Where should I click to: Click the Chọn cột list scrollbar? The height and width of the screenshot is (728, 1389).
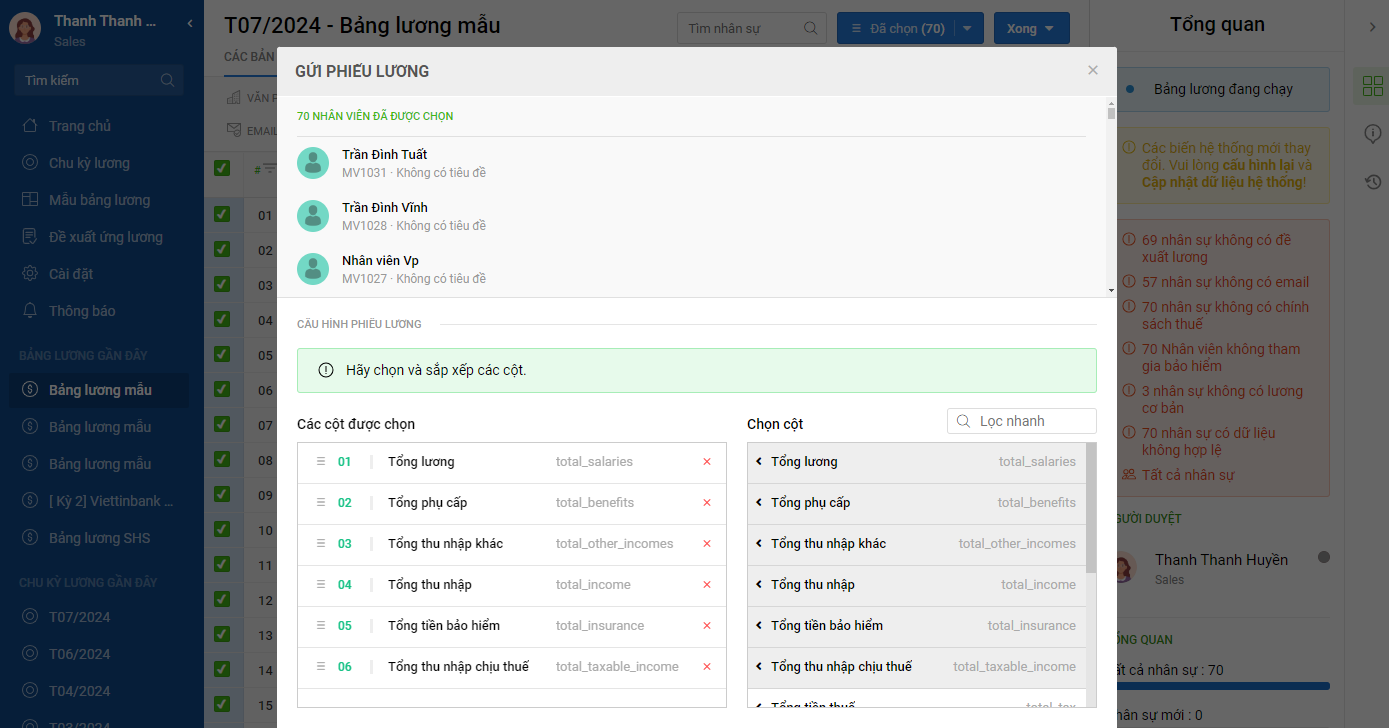click(x=1091, y=510)
